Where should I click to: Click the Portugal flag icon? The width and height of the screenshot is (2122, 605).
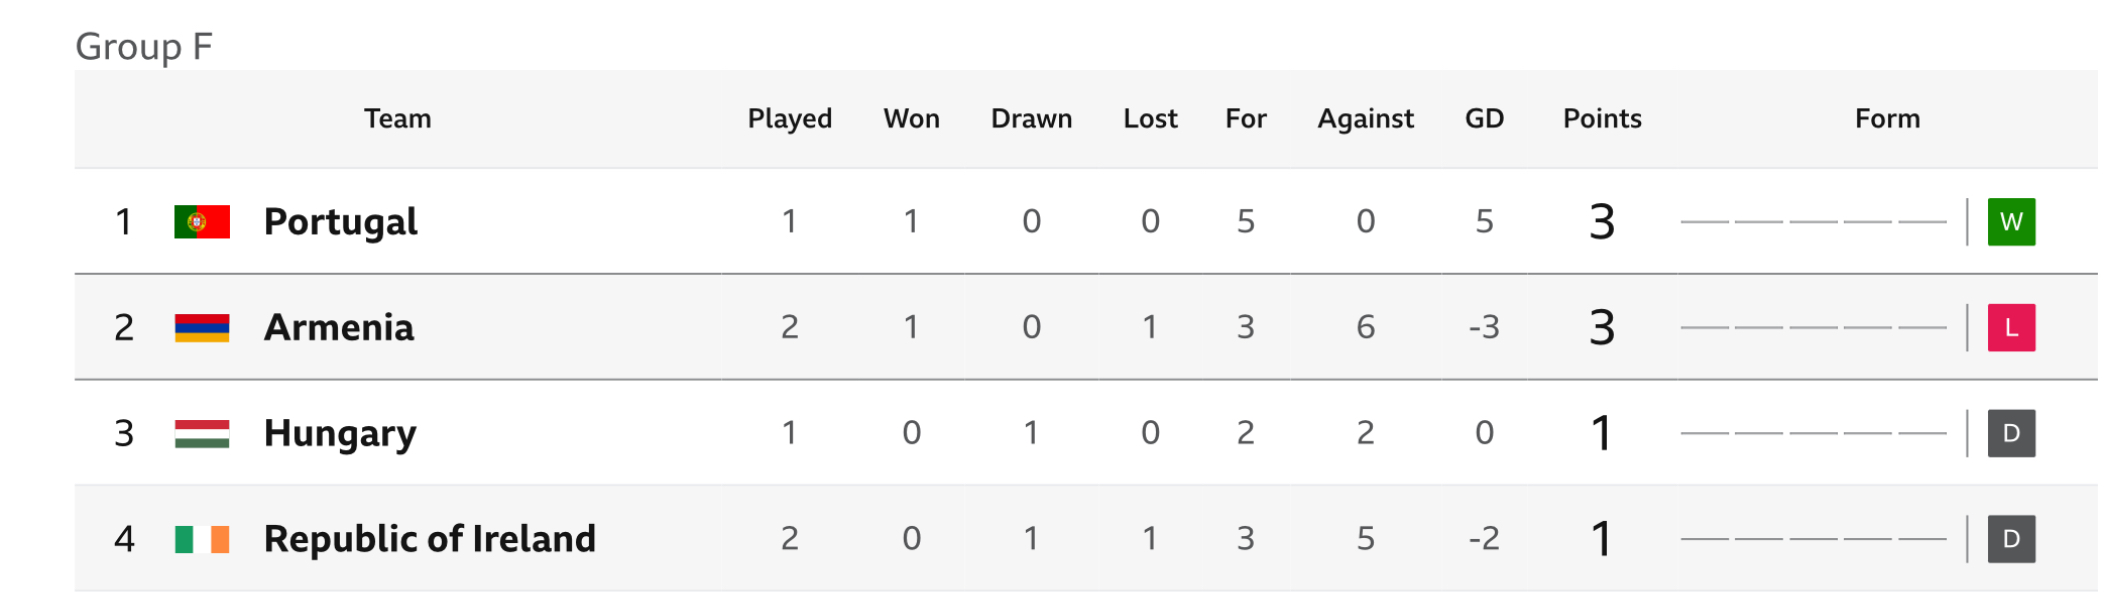point(202,222)
